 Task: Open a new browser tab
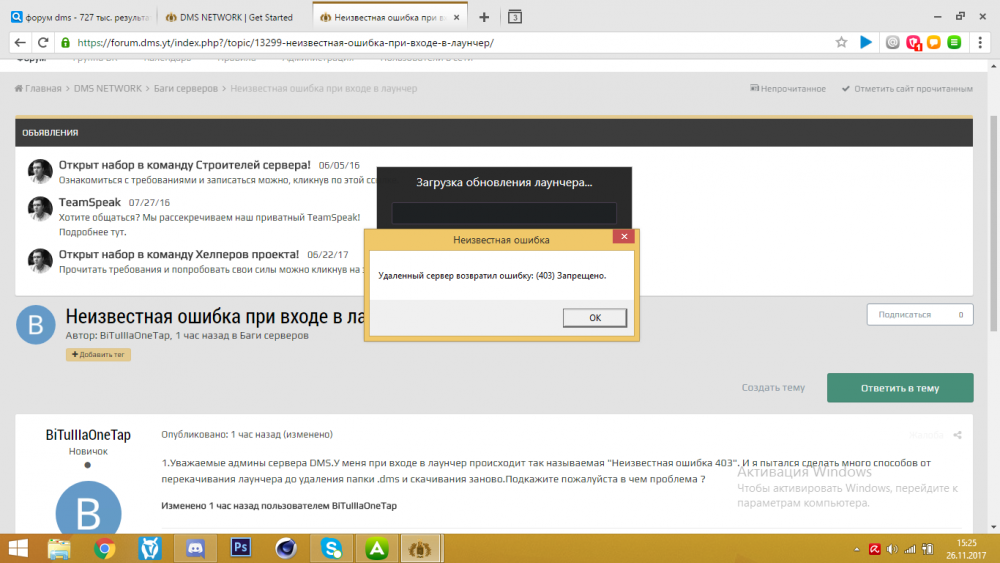(484, 17)
